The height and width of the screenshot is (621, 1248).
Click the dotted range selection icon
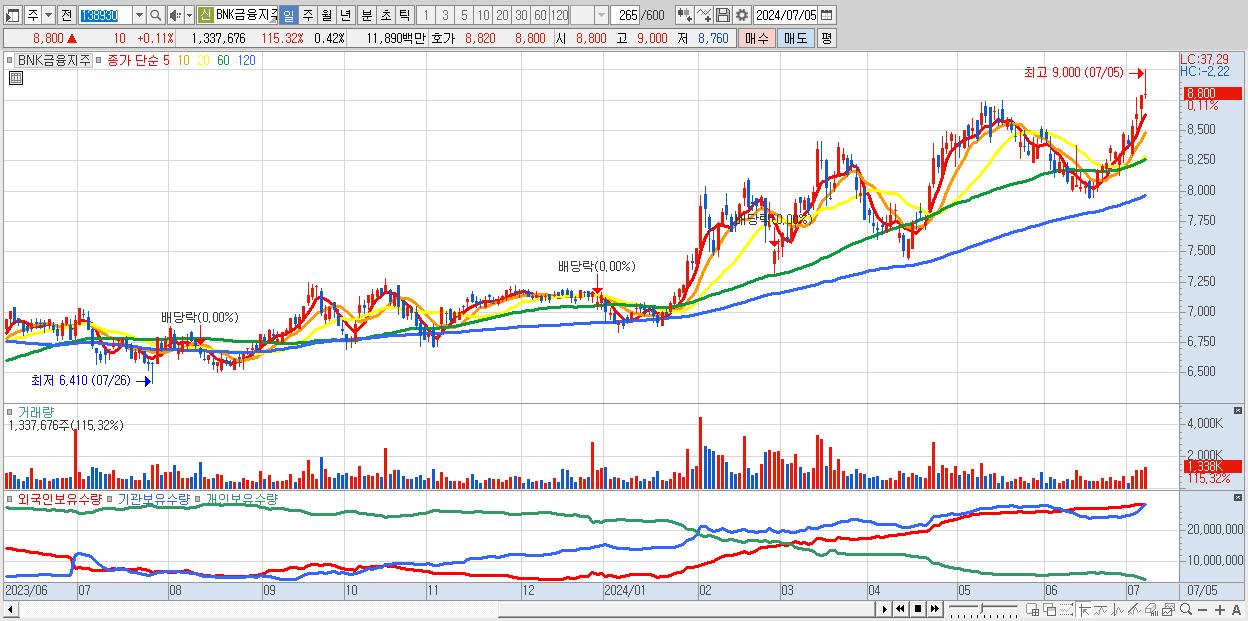tap(1066, 609)
